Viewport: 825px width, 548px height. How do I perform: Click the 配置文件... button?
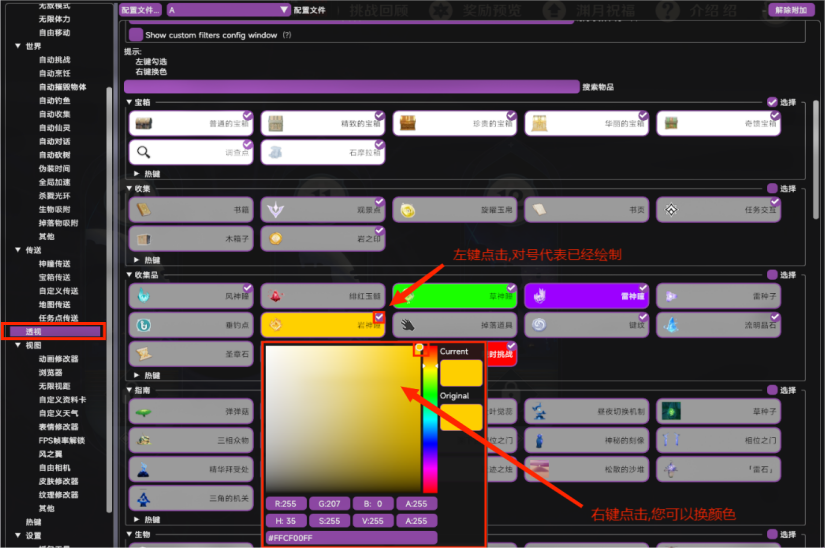pyautogui.click(x=141, y=10)
